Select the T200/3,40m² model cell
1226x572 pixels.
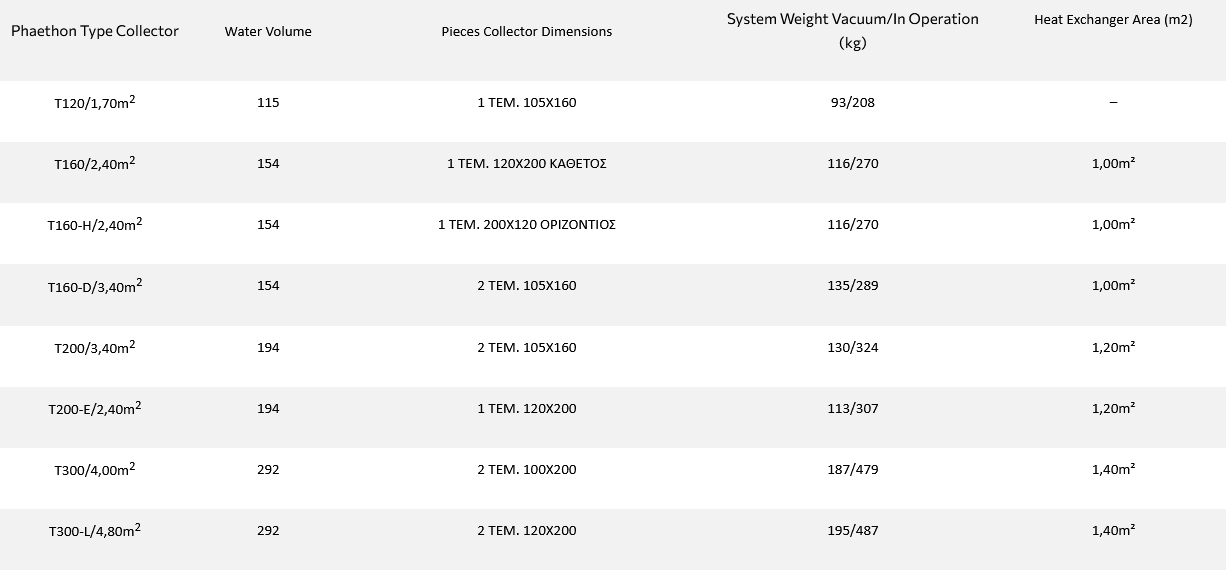click(x=95, y=348)
